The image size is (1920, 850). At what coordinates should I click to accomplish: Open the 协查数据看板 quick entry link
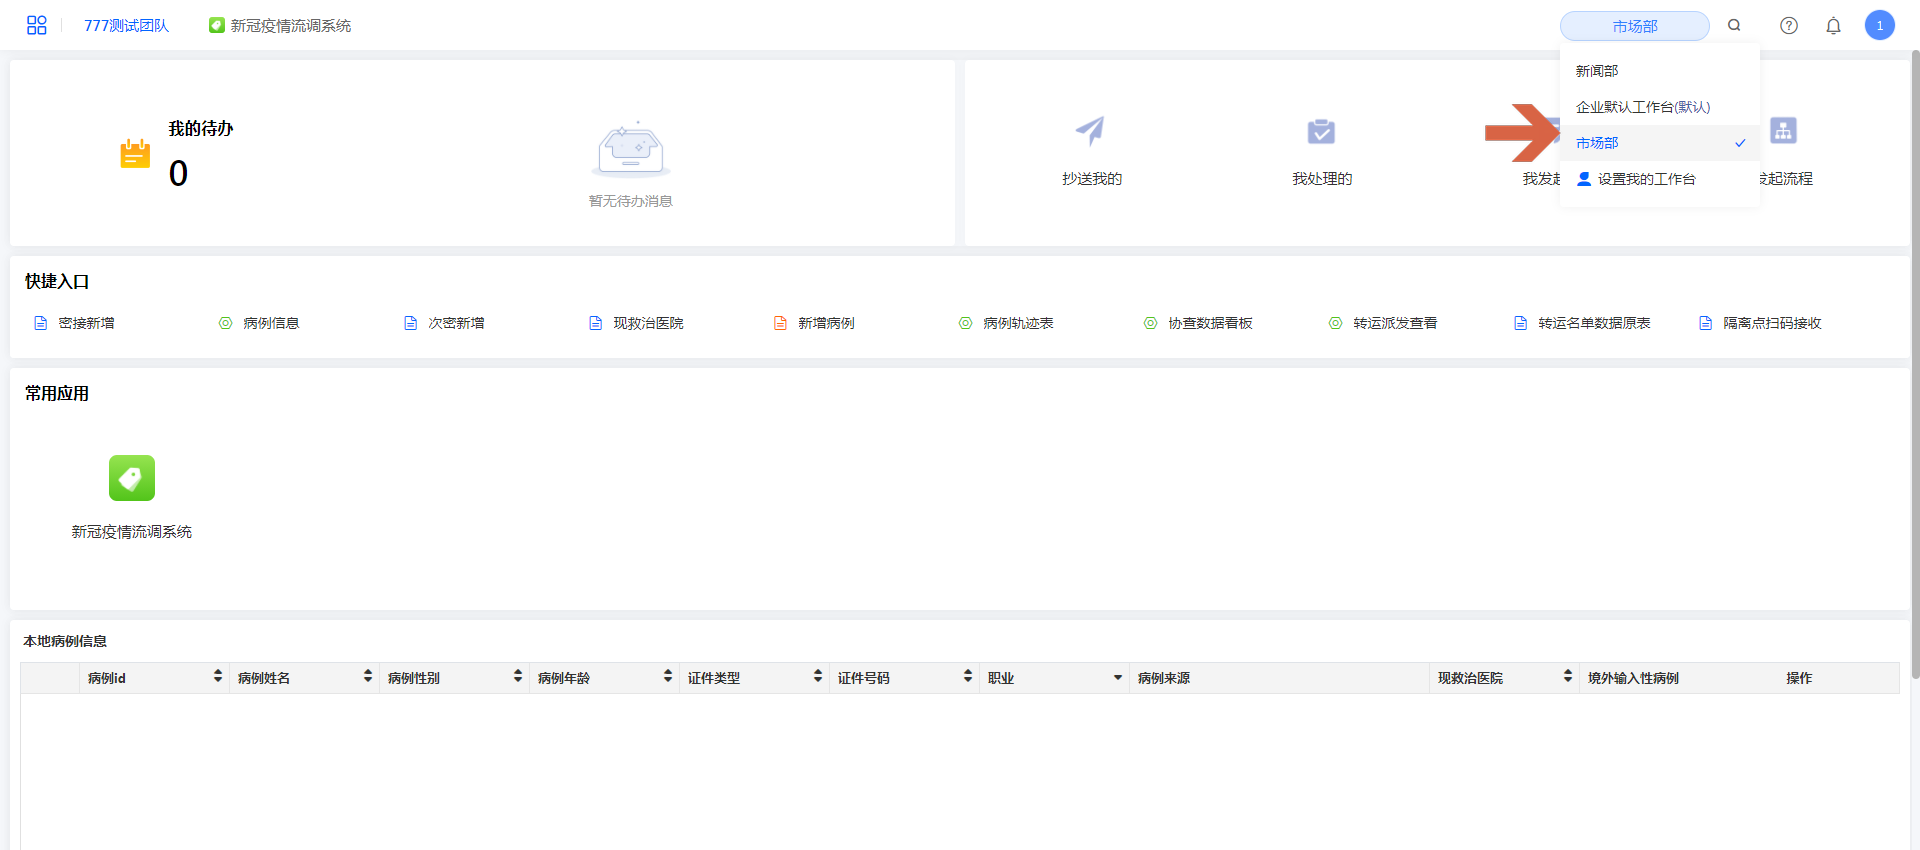tap(1209, 323)
